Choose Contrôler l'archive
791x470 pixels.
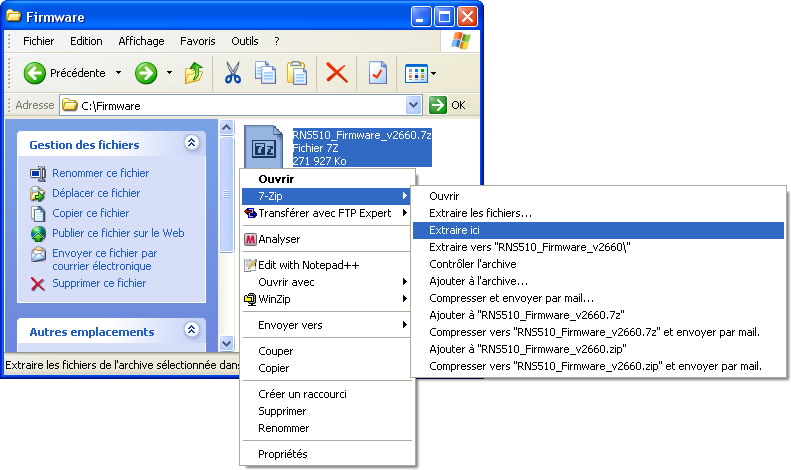pyautogui.click(x=598, y=264)
